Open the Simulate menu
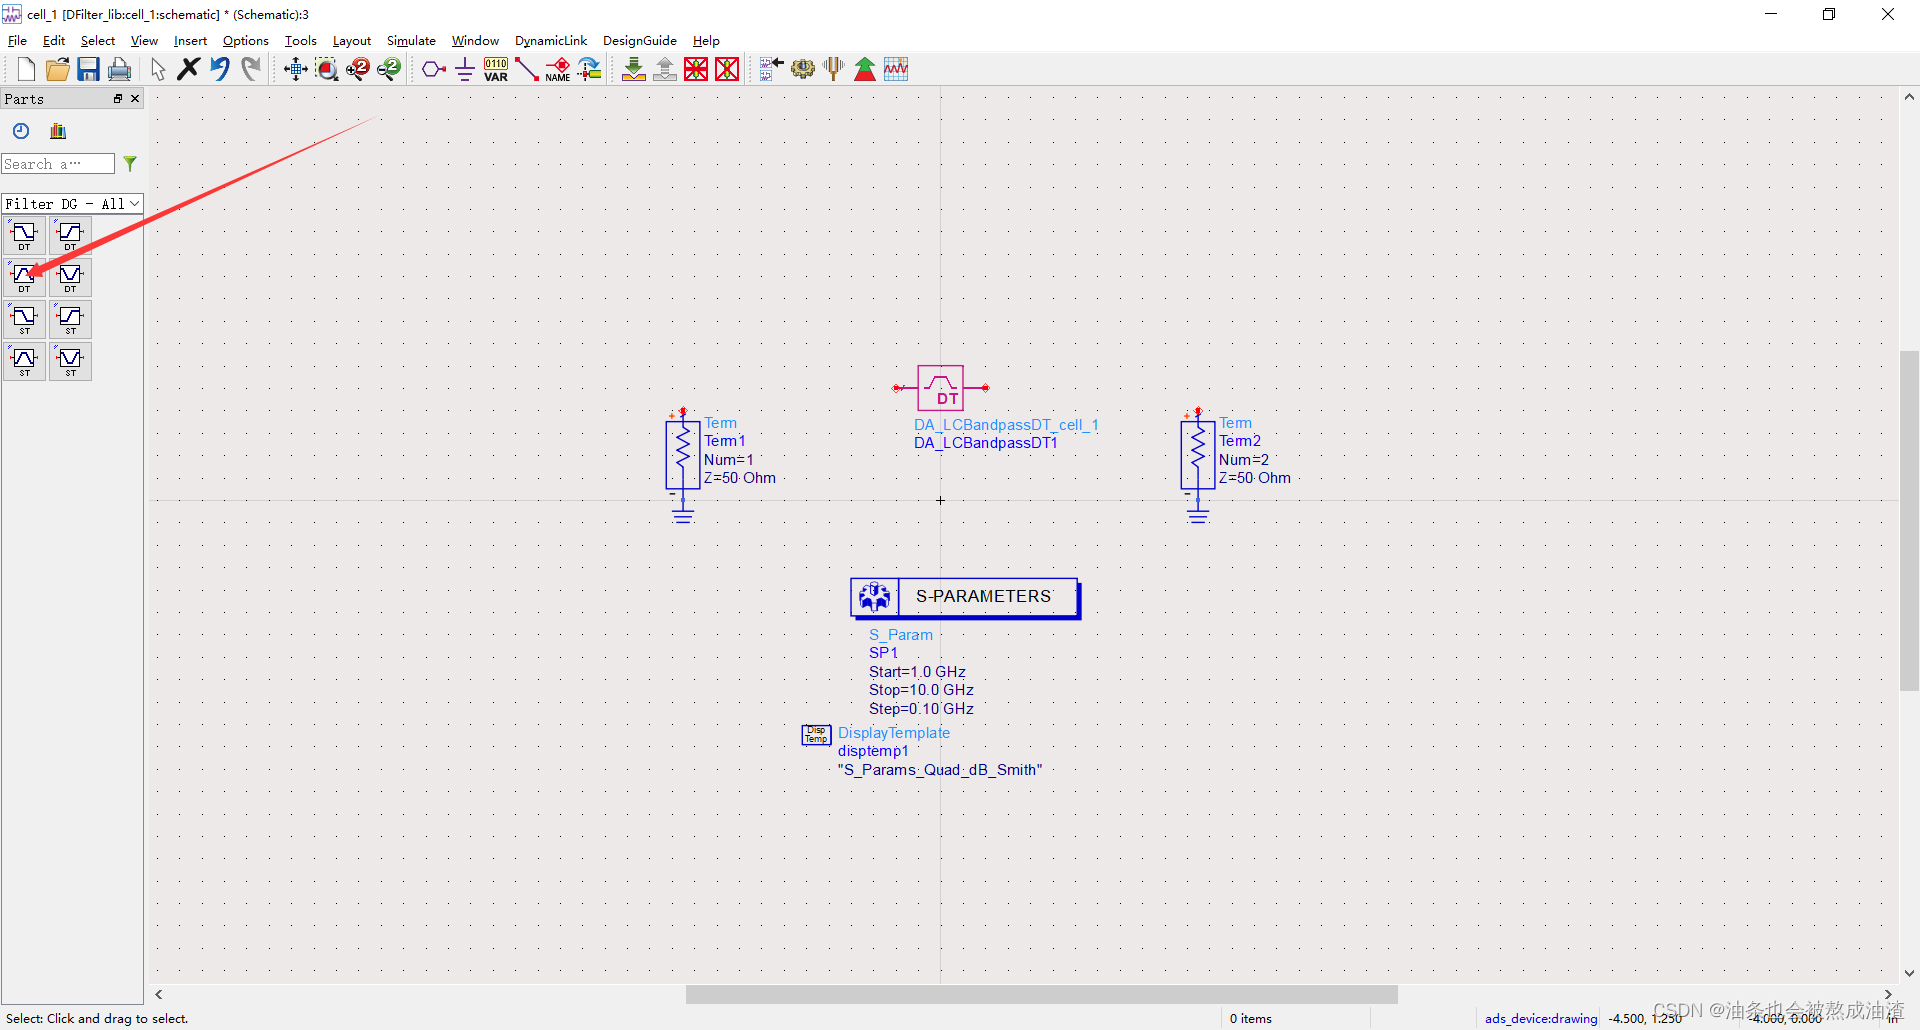Viewport: 1920px width, 1030px height. coord(411,41)
